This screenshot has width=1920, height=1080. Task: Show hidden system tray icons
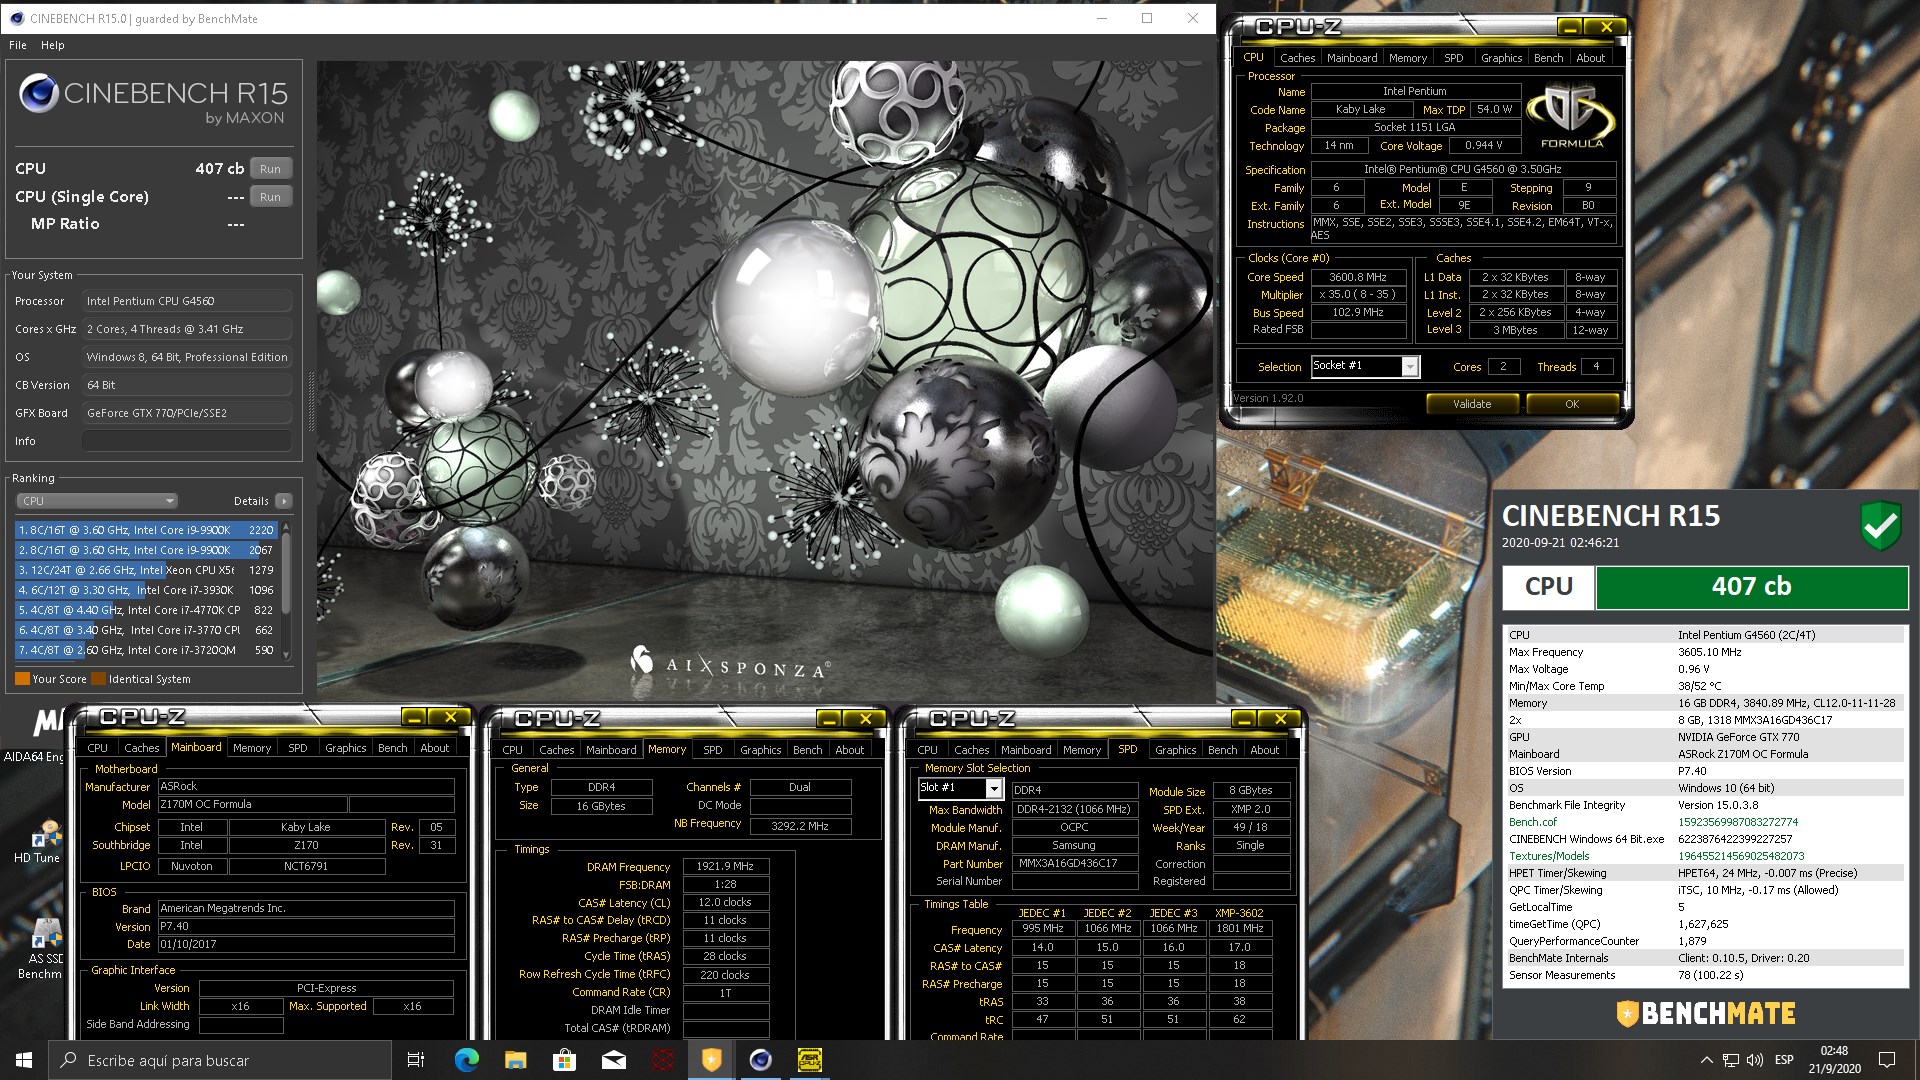[1706, 1060]
